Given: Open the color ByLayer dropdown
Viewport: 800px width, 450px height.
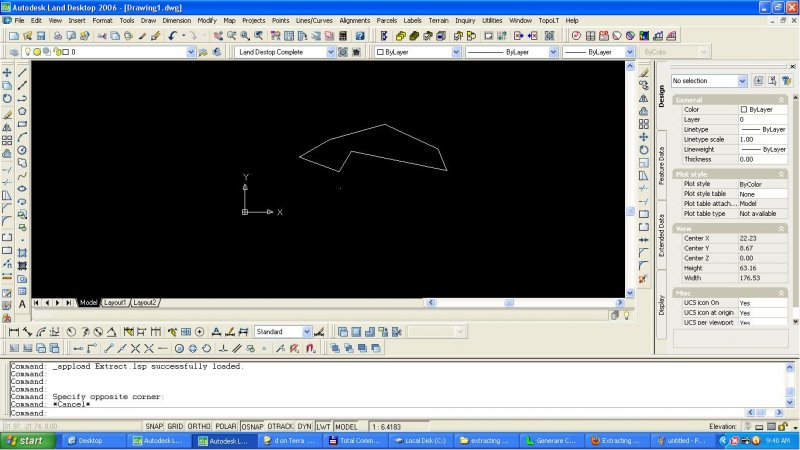Looking at the screenshot, I should tap(456, 52).
